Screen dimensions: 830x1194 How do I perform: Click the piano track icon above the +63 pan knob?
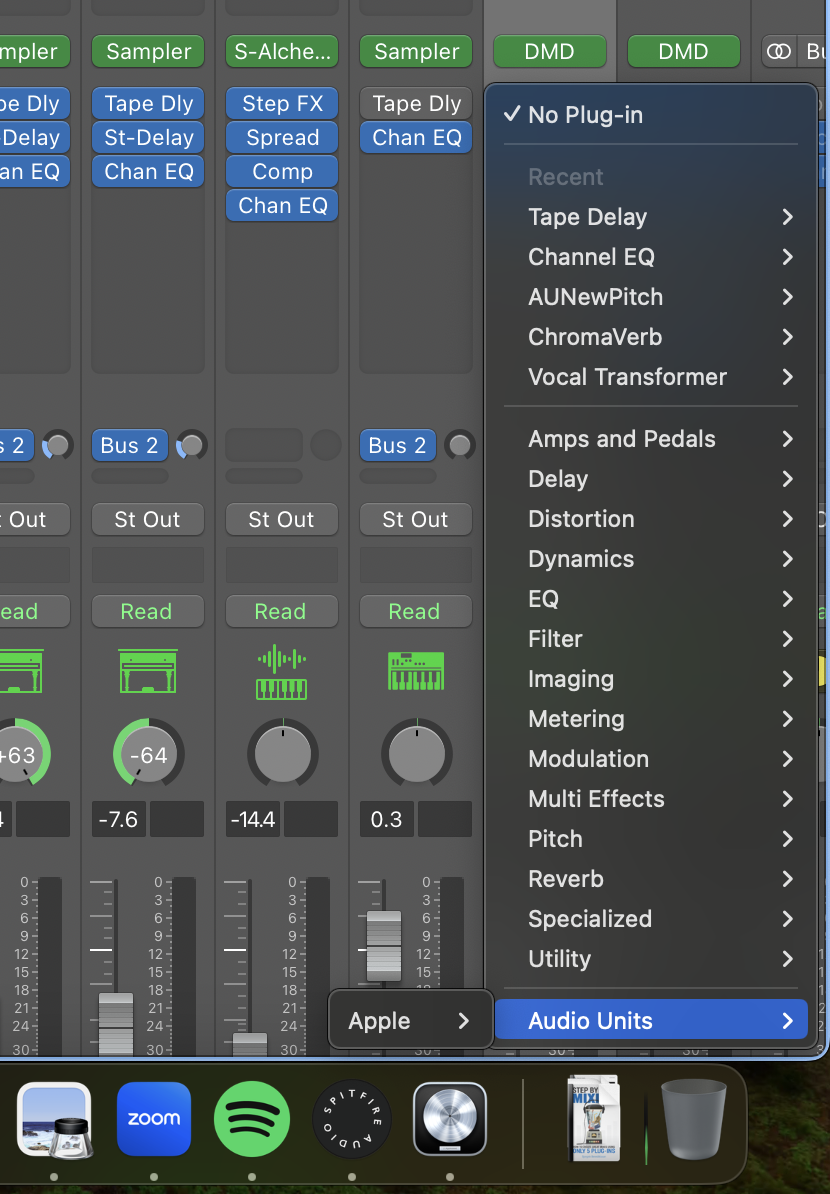click(21, 671)
